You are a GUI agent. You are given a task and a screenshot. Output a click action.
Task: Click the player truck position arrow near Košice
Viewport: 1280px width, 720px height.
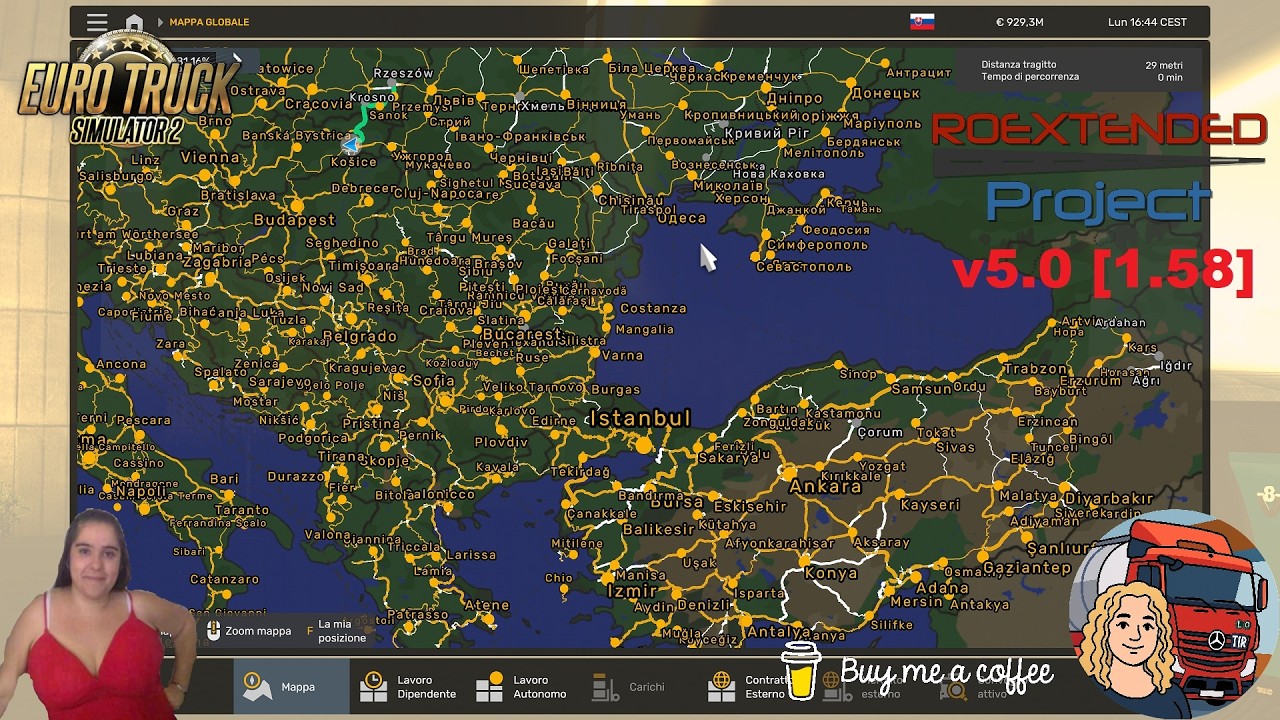click(x=350, y=146)
